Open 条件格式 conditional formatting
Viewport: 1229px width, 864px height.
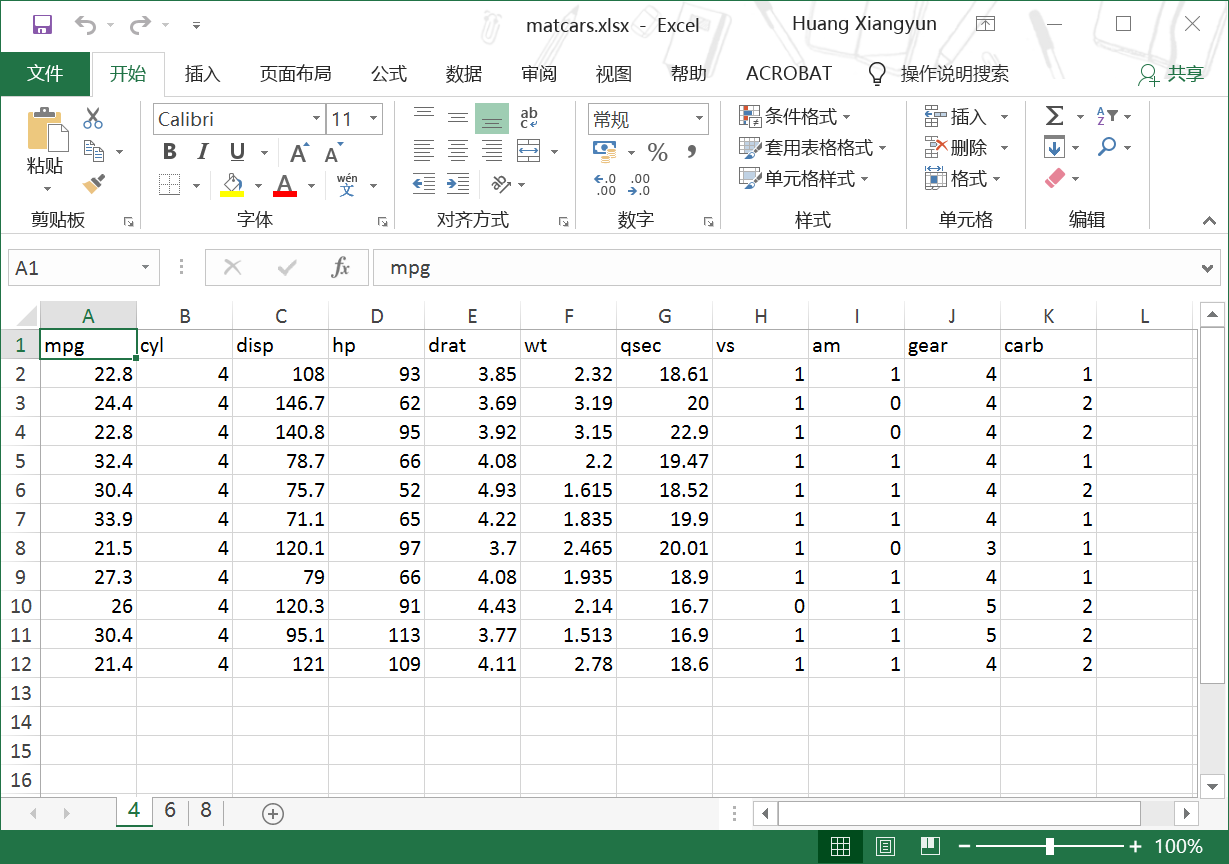coord(795,117)
